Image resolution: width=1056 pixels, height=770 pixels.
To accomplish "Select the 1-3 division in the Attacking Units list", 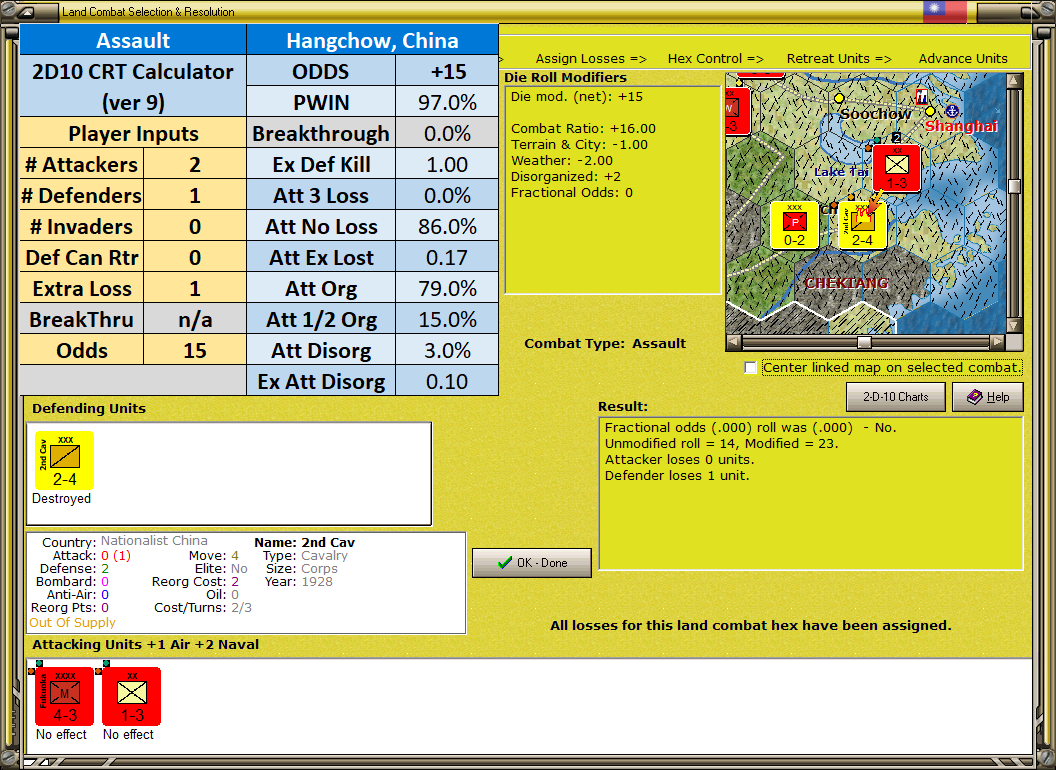I will click(131, 696).
